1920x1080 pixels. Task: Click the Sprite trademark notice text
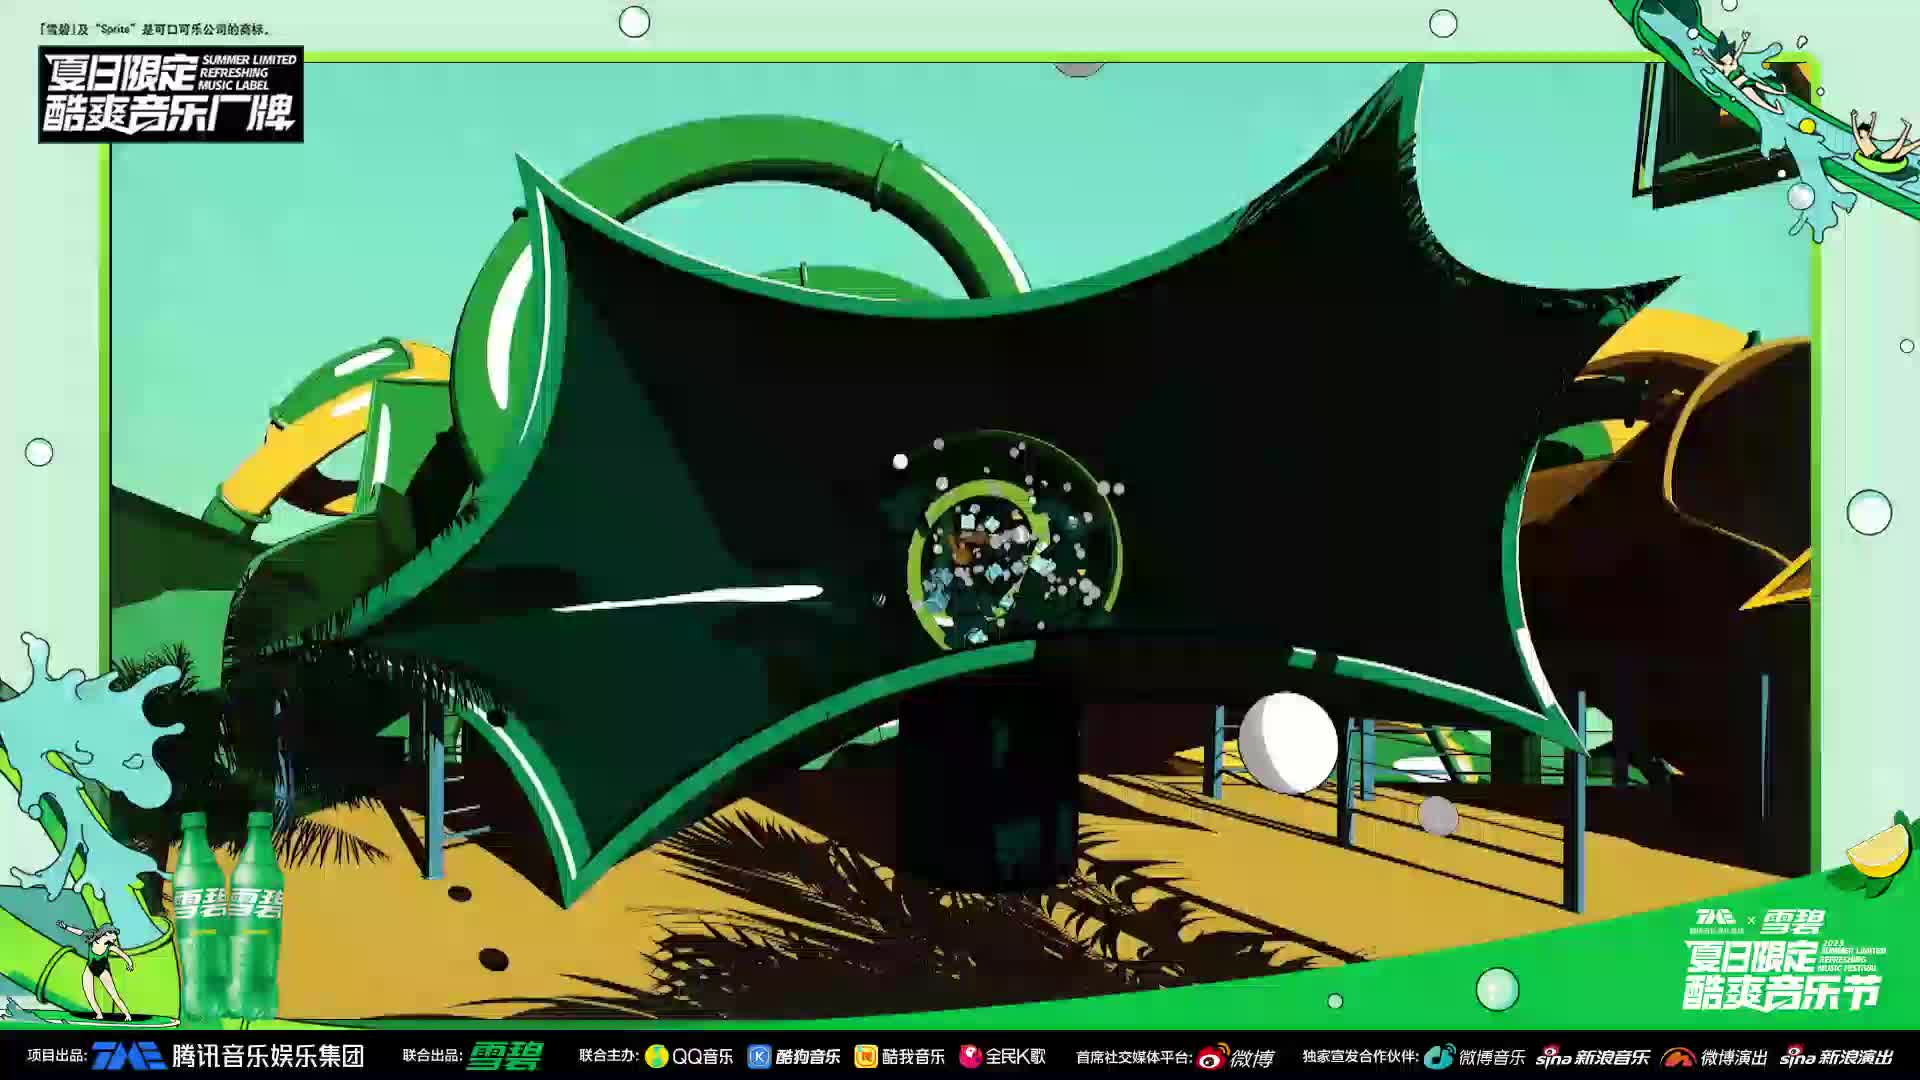point(154,29)
